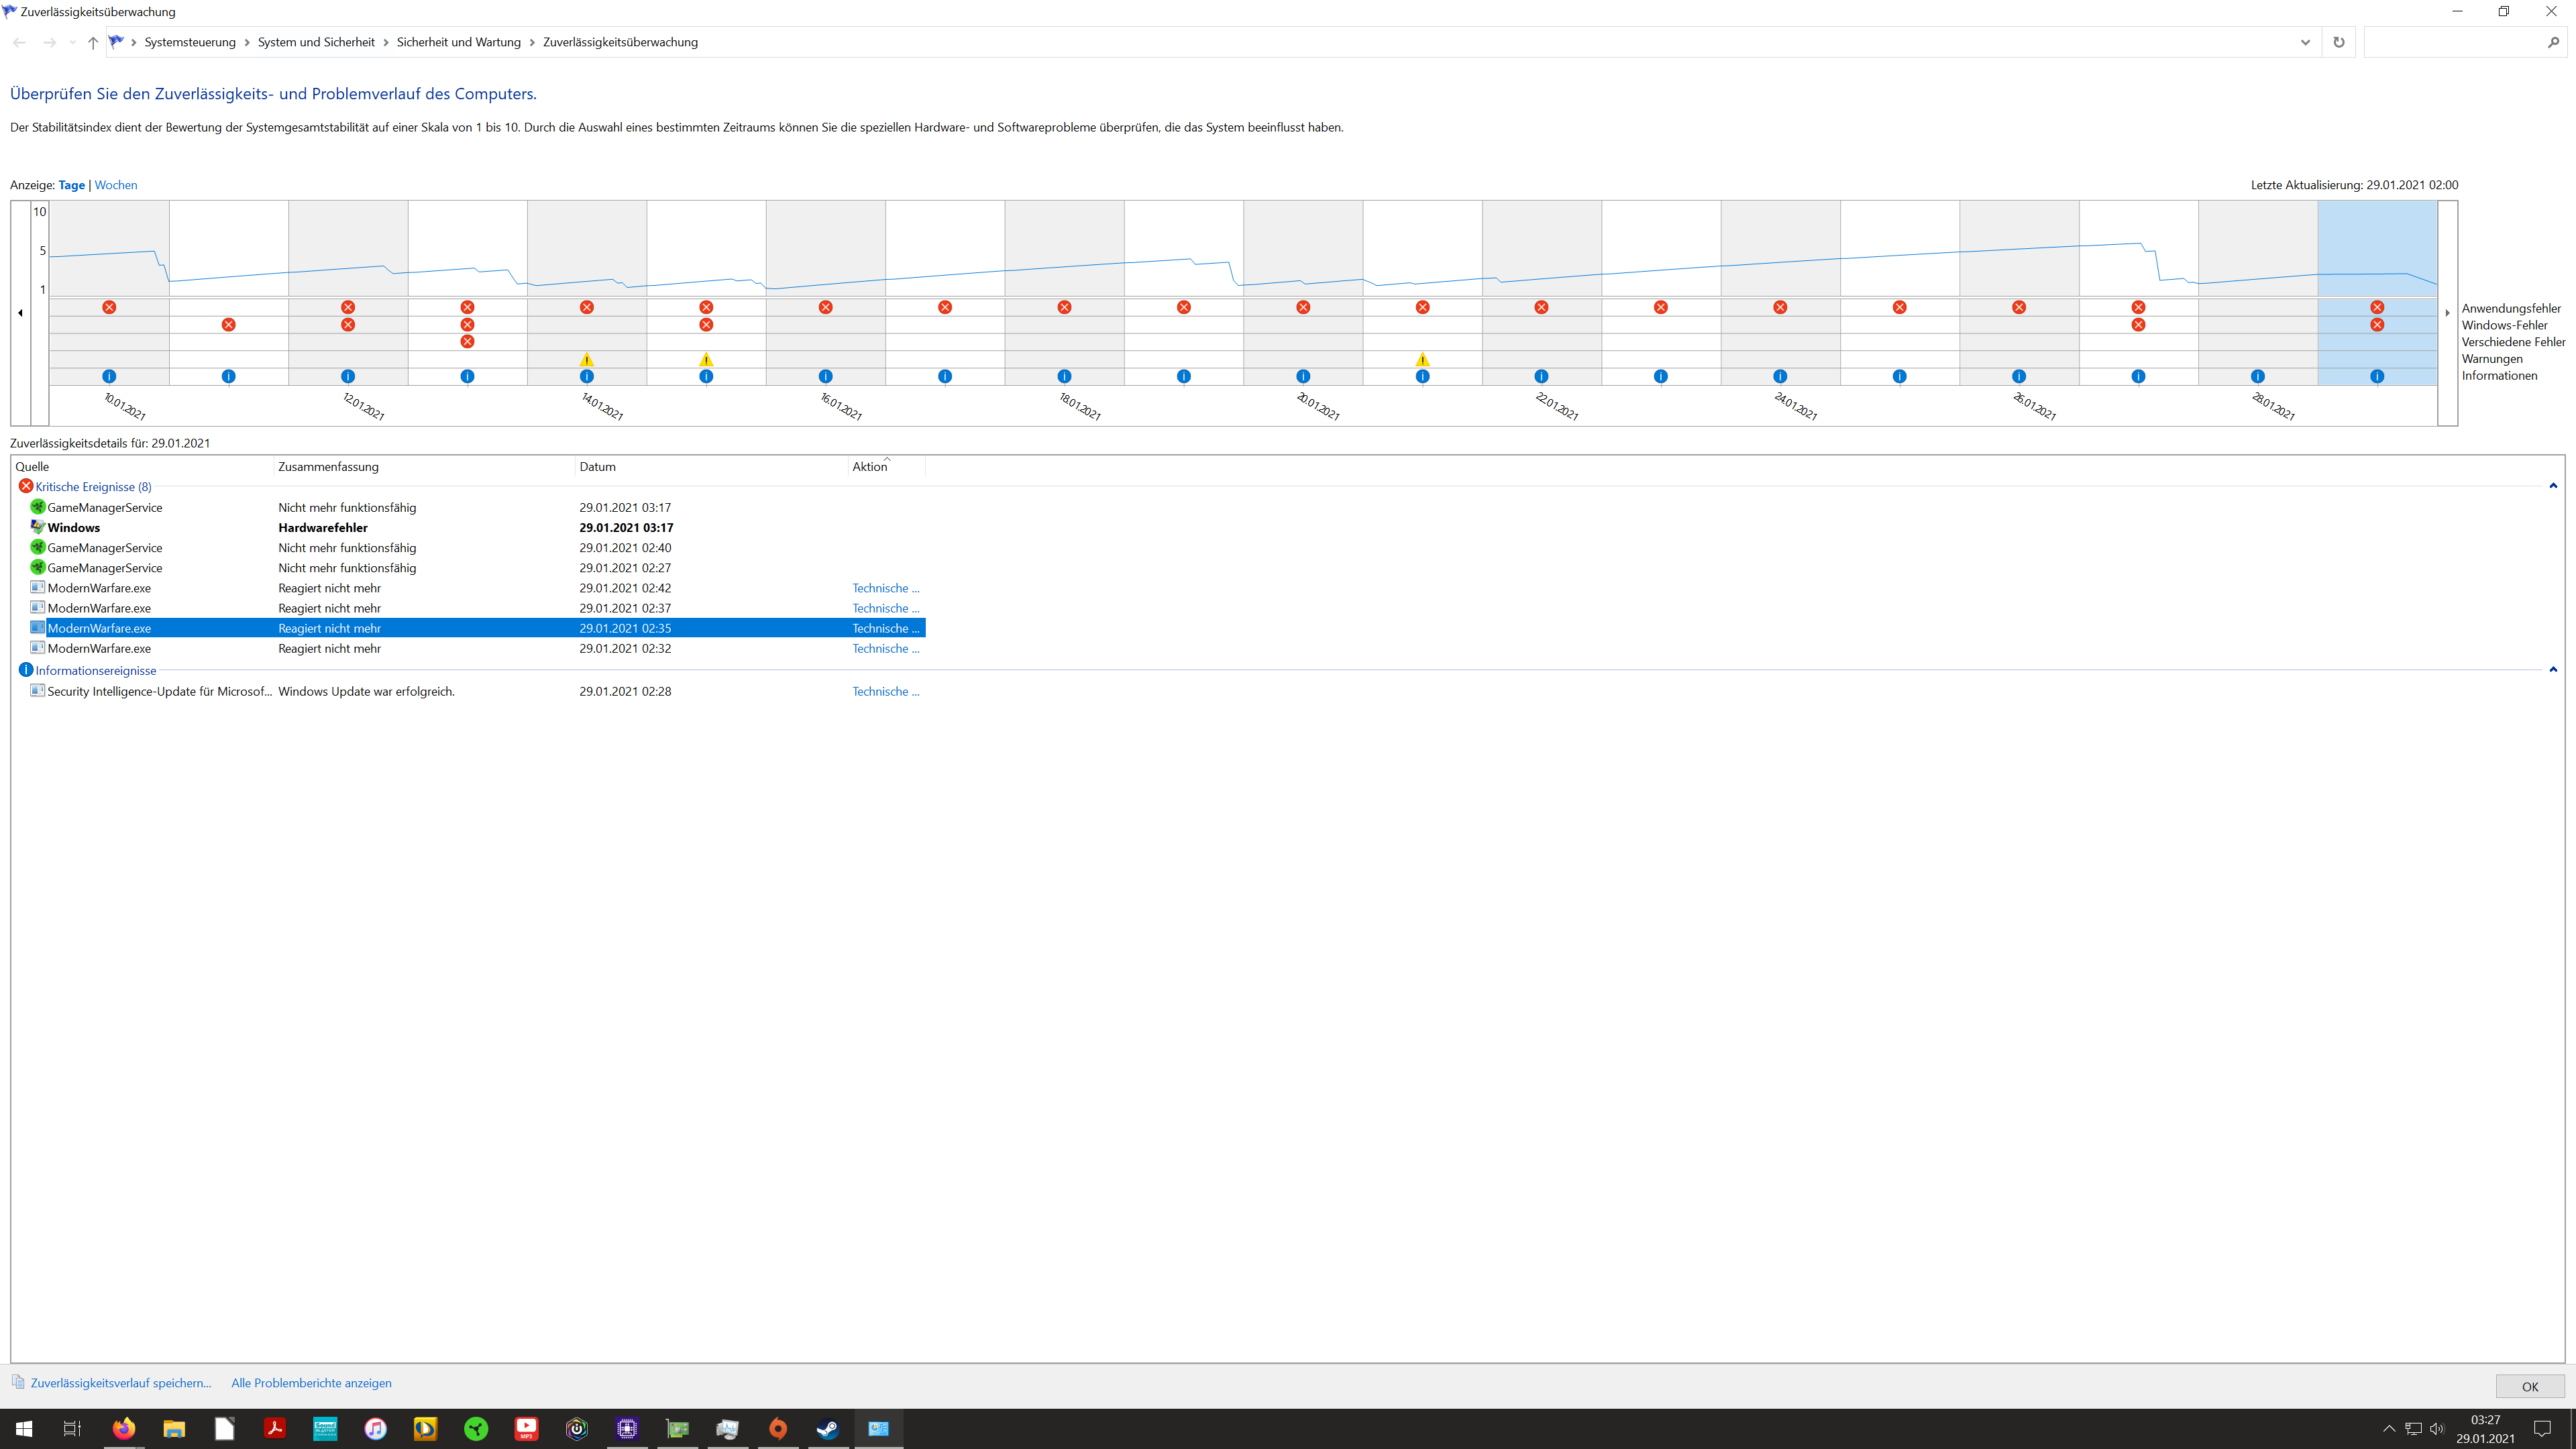Image resolution: width=2576 pixels, height=1449 pixels.
Task: Click the Systemsteuerung breadcrumb
Action: (190, 42)
